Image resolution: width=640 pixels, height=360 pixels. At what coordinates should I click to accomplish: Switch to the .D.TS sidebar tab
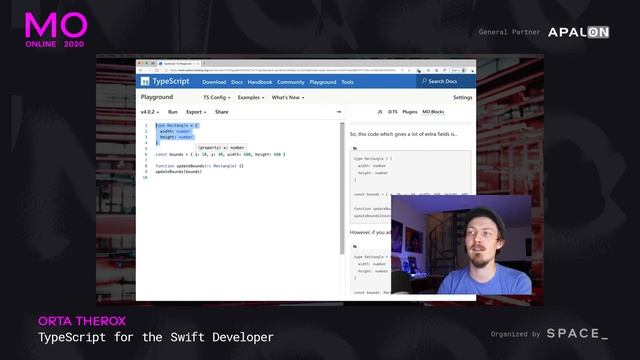392,112
